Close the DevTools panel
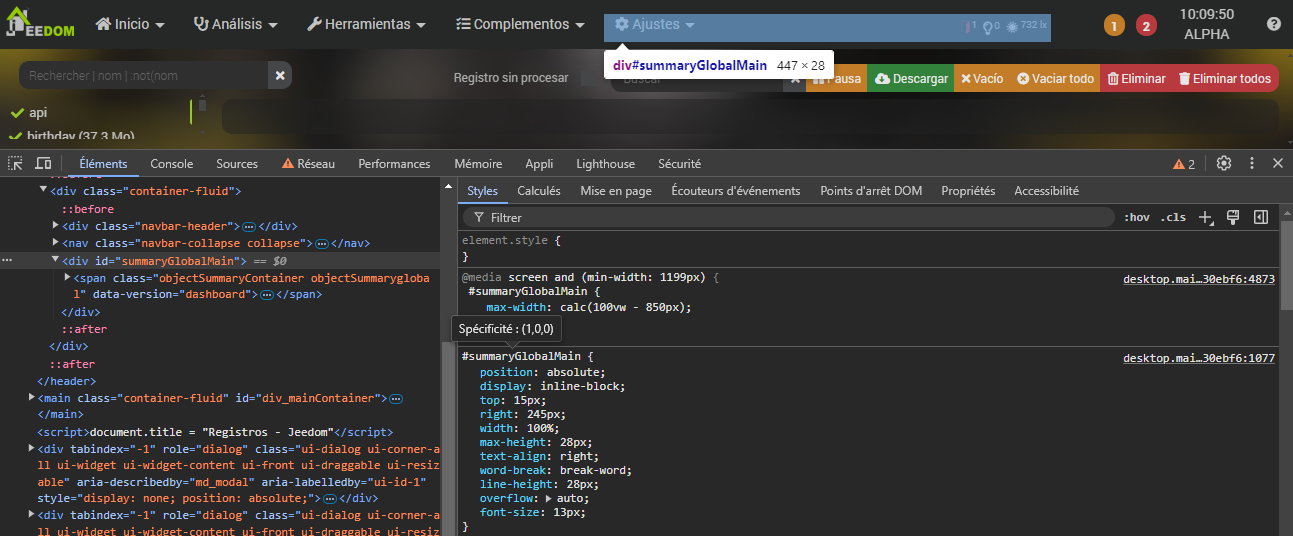This screenshot has height=536, width=1293. tap(1277, 163)
